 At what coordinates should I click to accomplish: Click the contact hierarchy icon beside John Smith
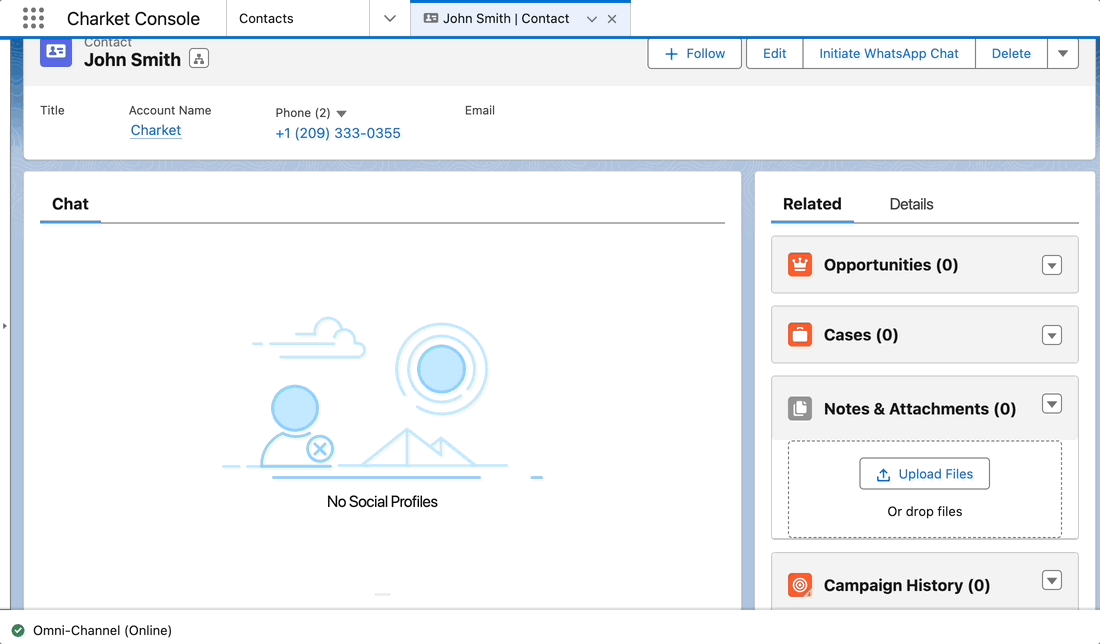tap(199, 59)
